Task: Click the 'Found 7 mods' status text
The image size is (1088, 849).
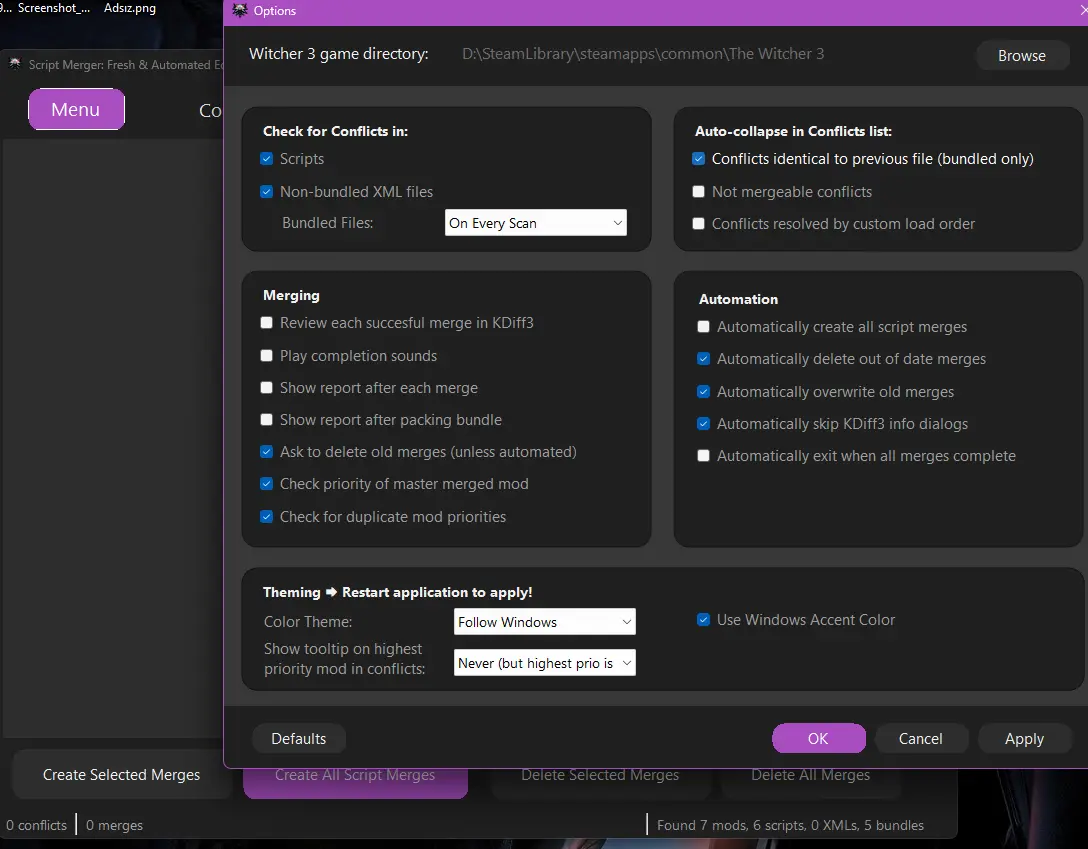Action: point(790,825)
